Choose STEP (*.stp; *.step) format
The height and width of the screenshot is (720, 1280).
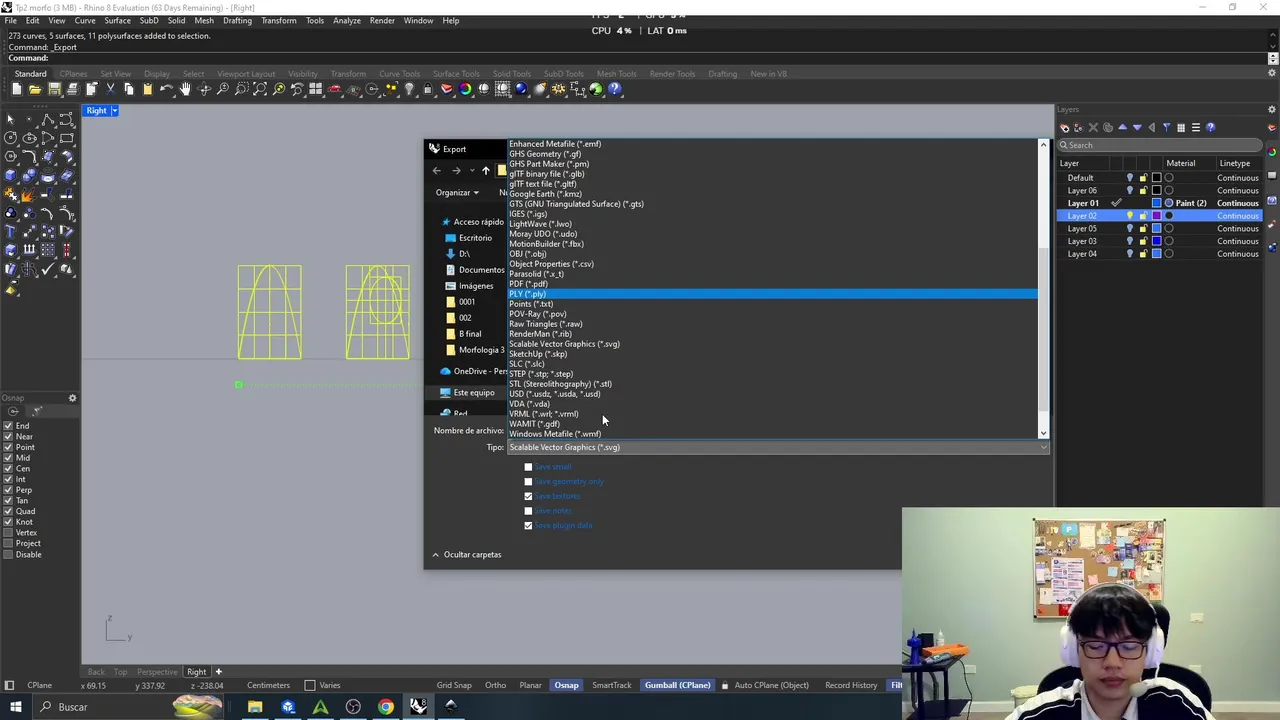point(541,374)
